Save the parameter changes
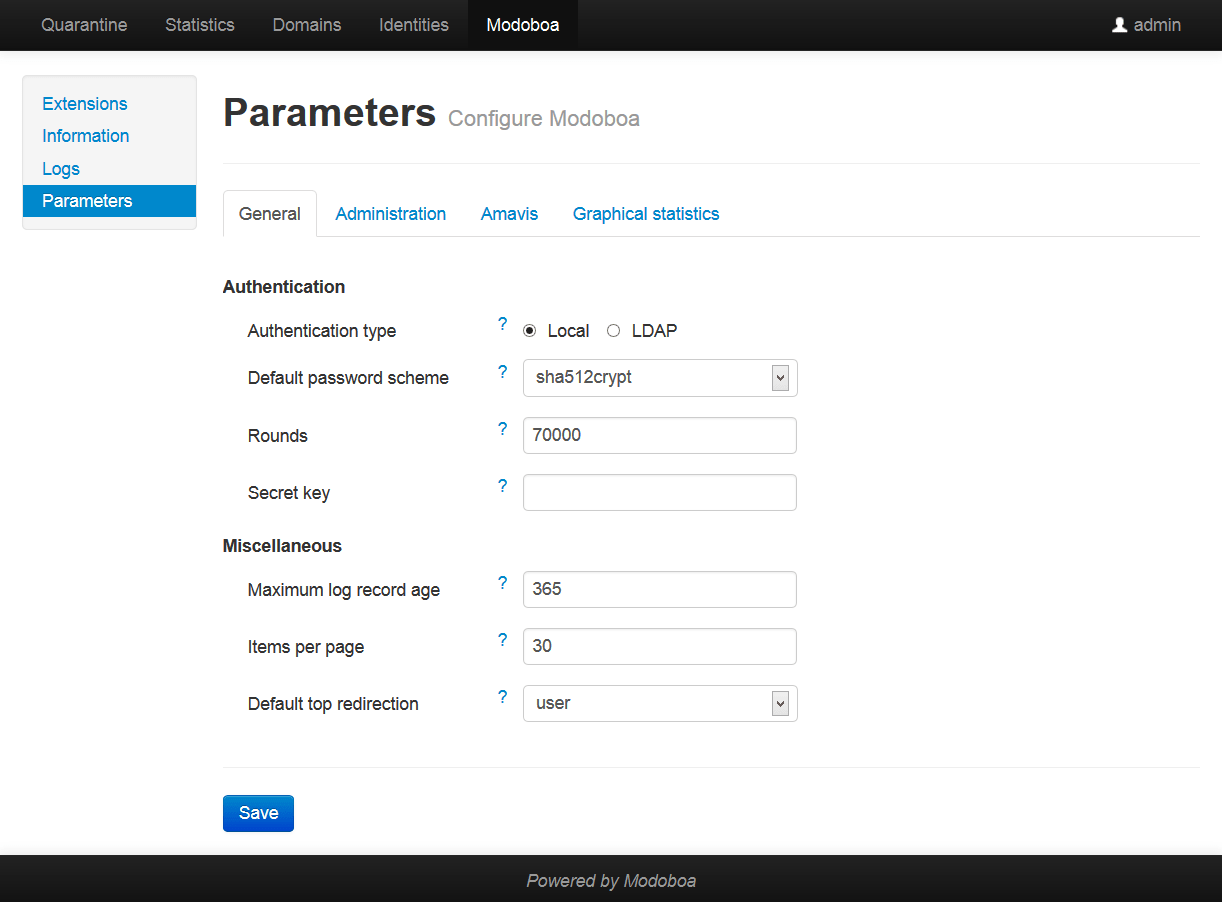 (x=258, y=813)
